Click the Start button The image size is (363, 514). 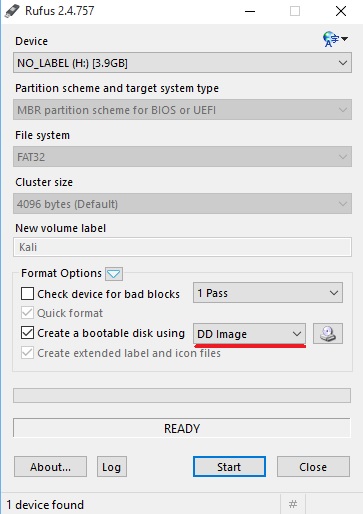click(229, 467)
